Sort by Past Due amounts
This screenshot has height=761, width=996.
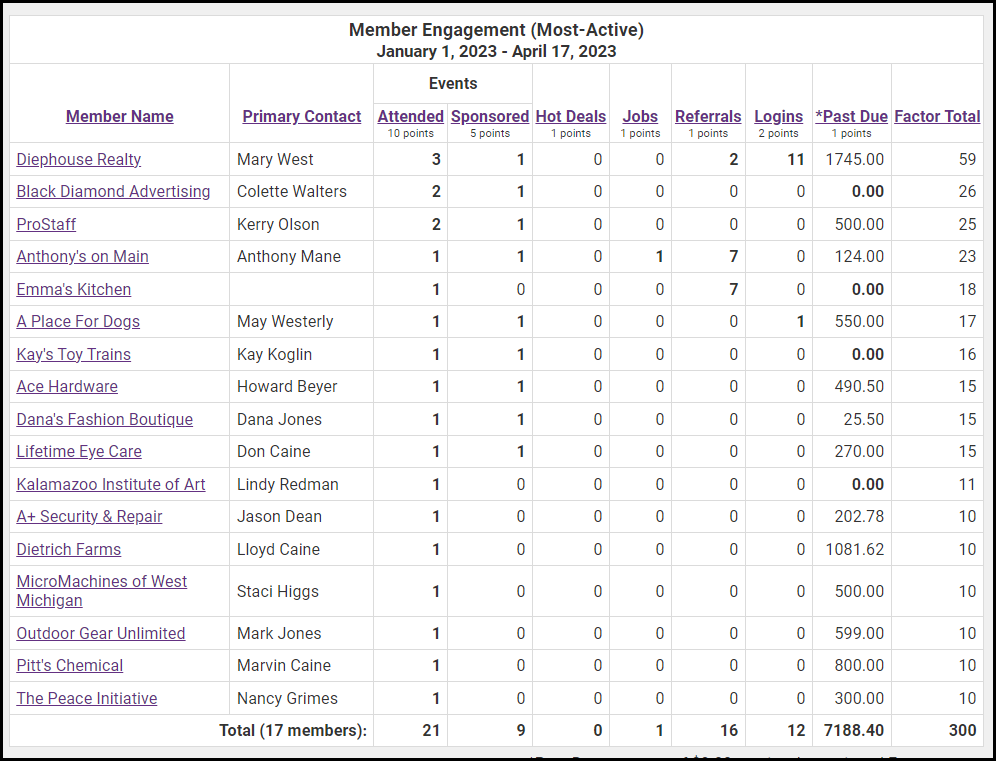click(x=851, y=116)
